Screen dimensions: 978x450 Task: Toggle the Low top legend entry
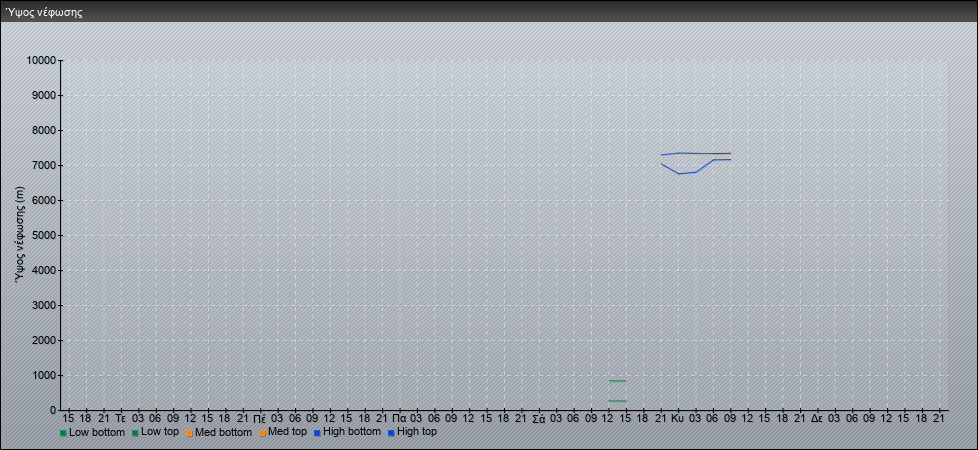[155, 432]
